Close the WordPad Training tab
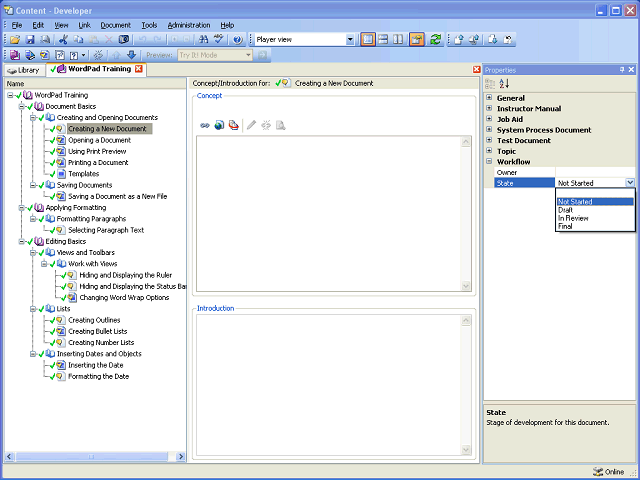 click(x=139, y=69)
